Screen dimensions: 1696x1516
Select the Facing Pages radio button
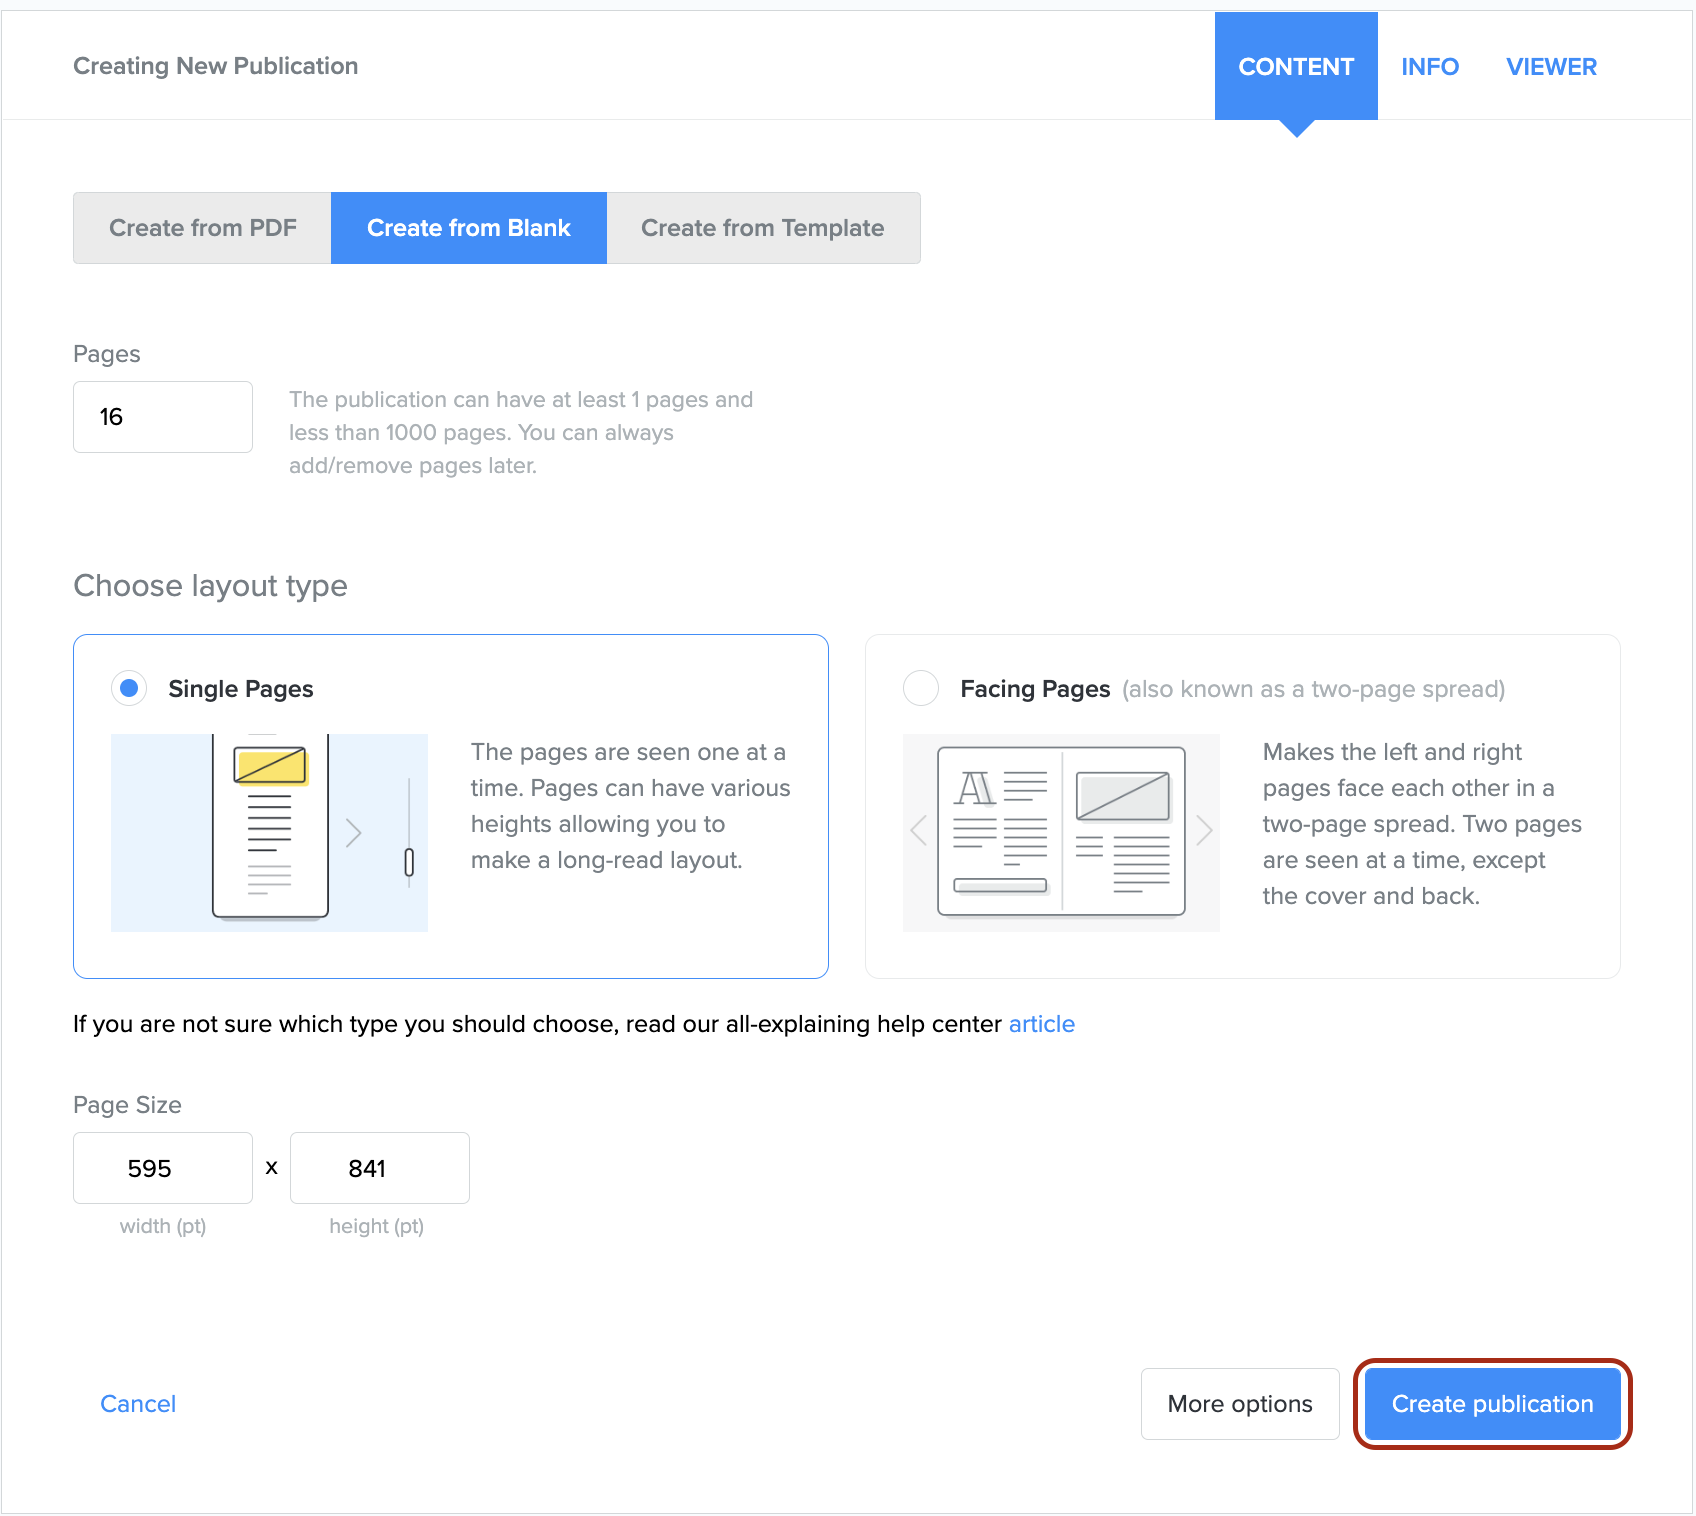point(921,689)
